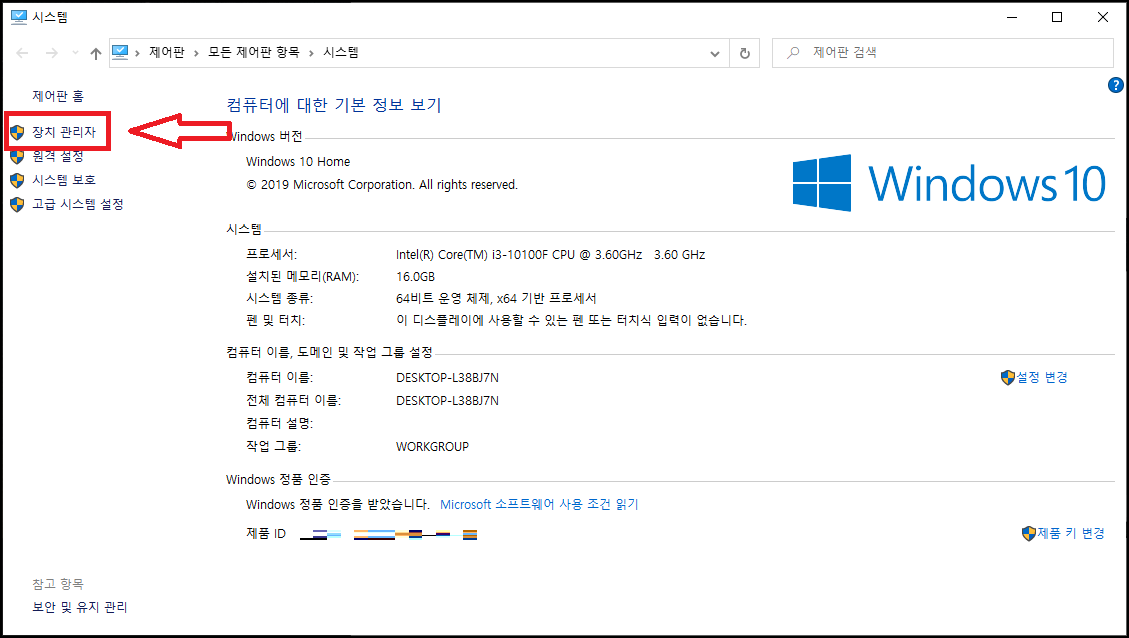1129x638 pixels.
Task: Click Windows 10 Home edition text
Action: 298,161
